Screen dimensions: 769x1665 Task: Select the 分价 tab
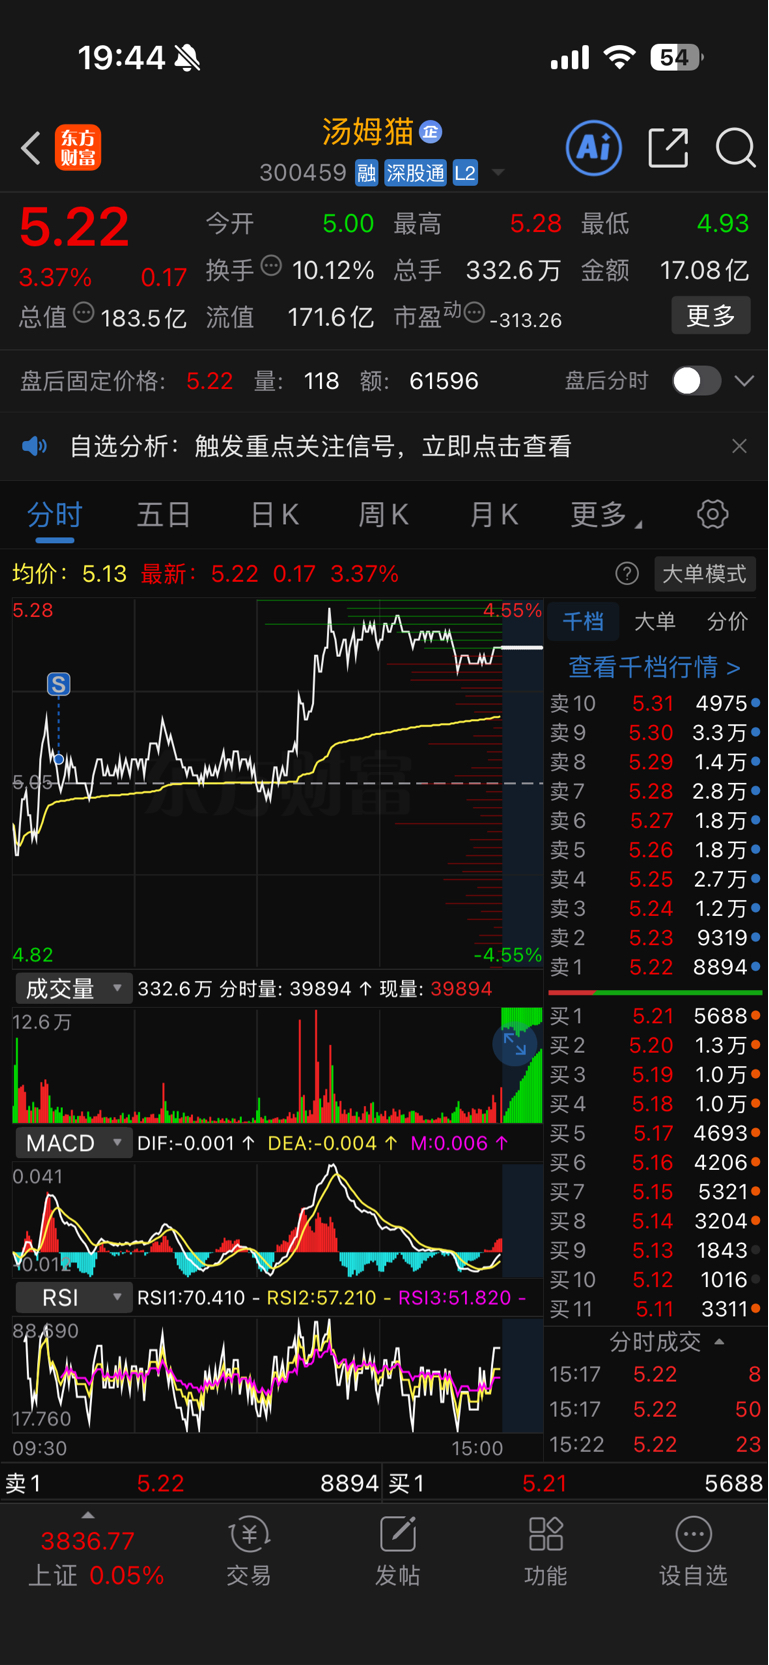point(727,622)
